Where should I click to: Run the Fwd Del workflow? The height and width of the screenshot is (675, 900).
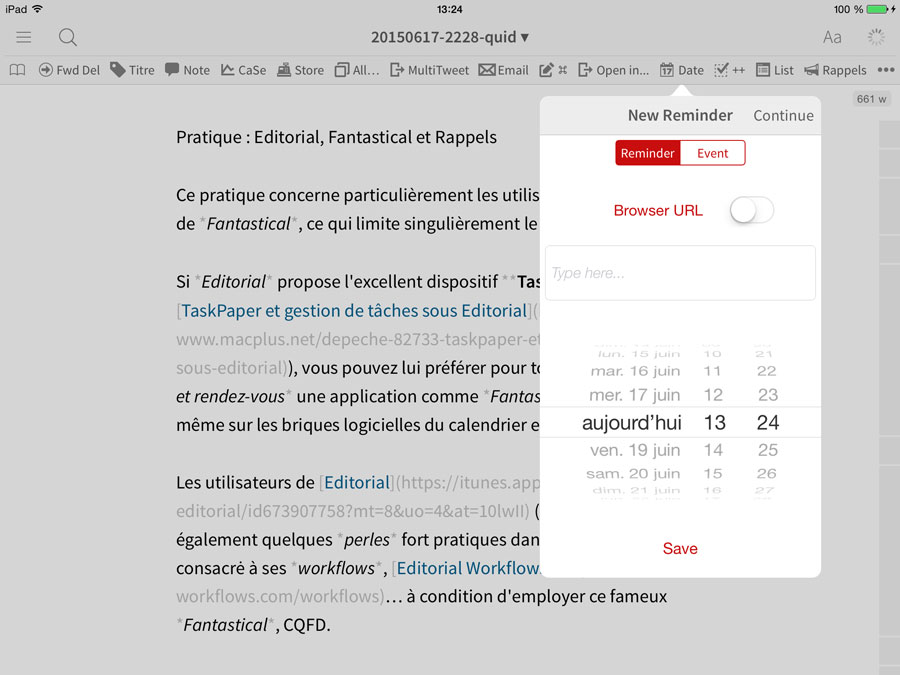pos(69,70)
